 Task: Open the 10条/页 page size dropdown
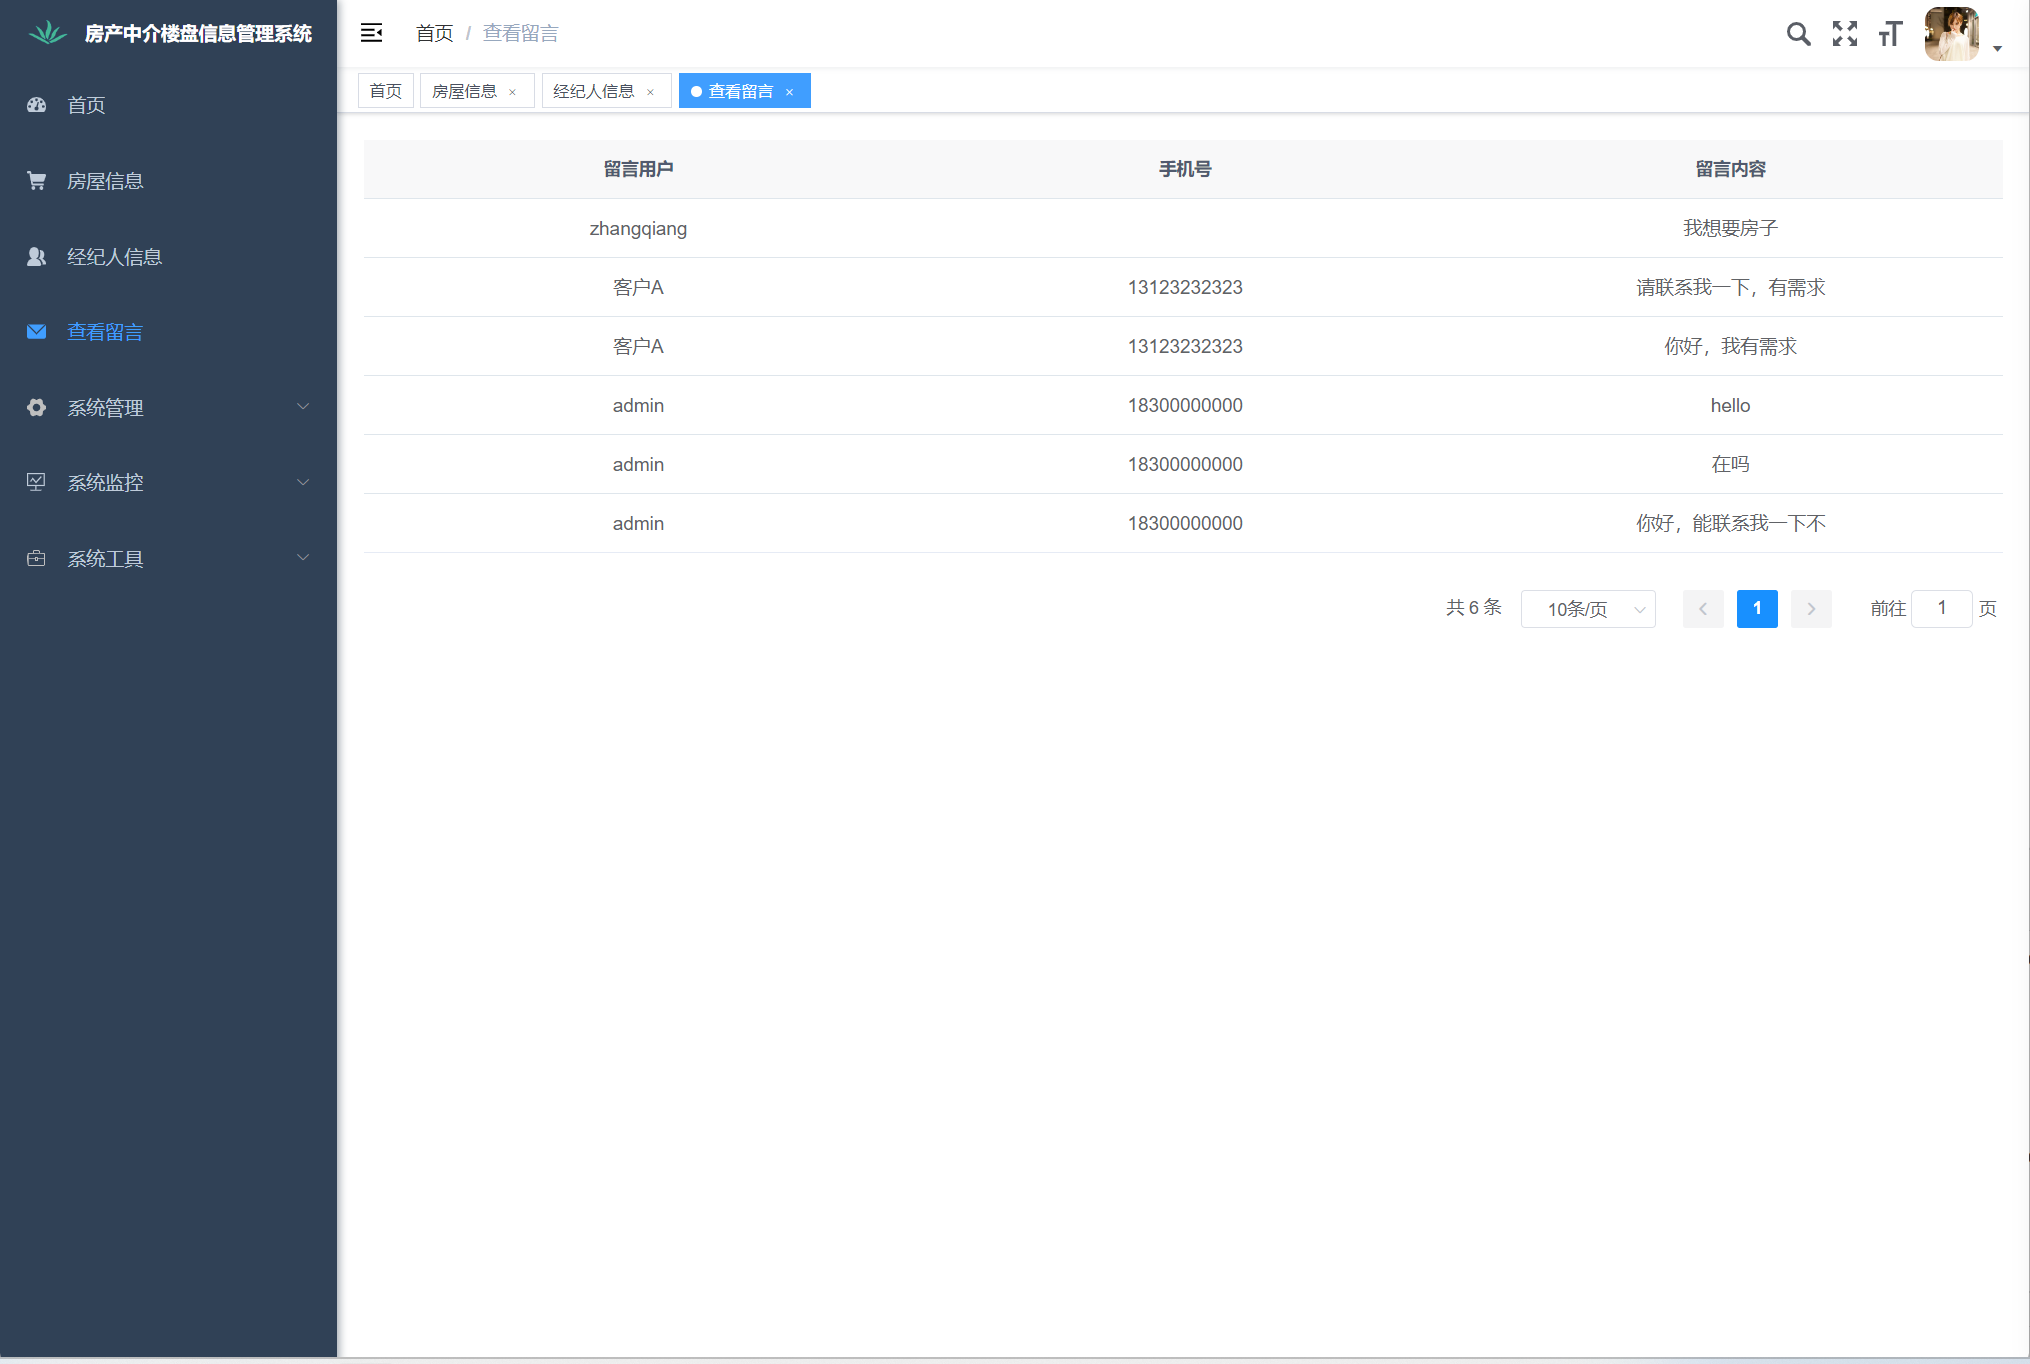[x=1587, y=609]
